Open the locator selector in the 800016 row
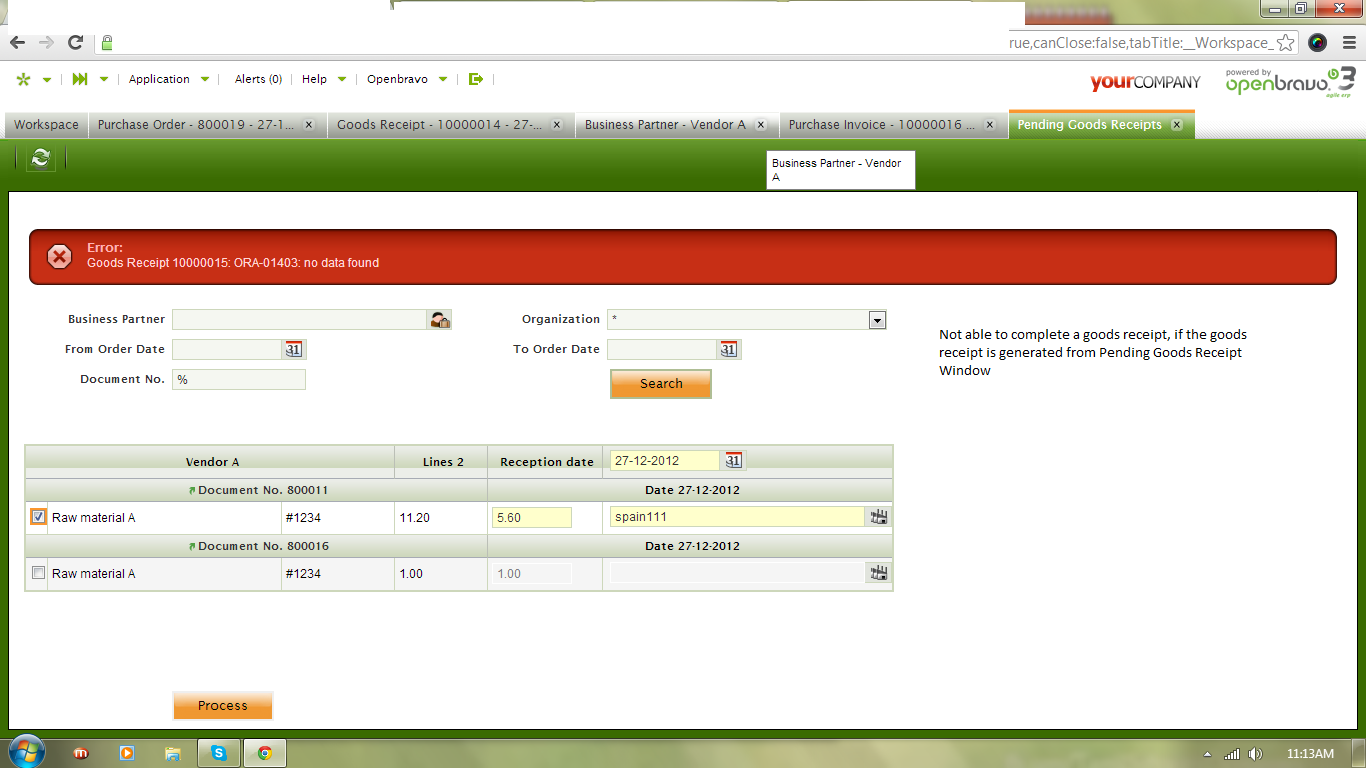 879,573
